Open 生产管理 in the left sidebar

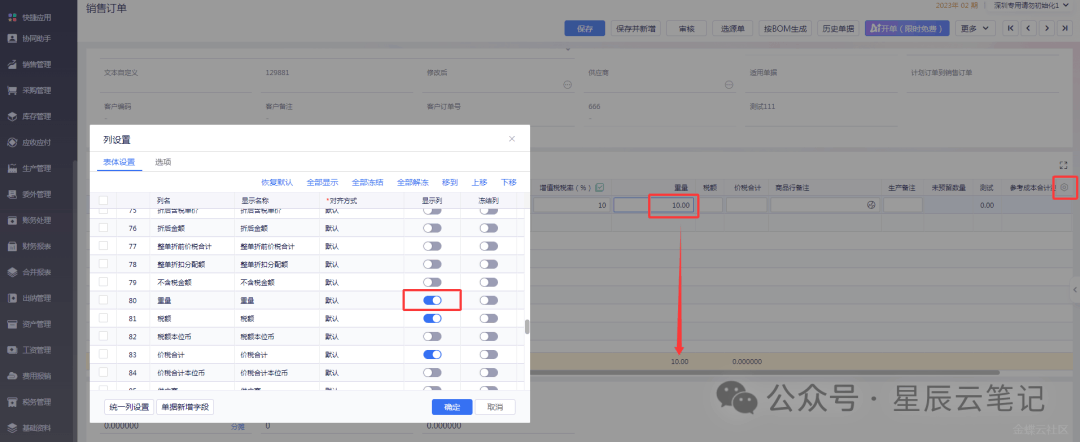coord(37,168)
